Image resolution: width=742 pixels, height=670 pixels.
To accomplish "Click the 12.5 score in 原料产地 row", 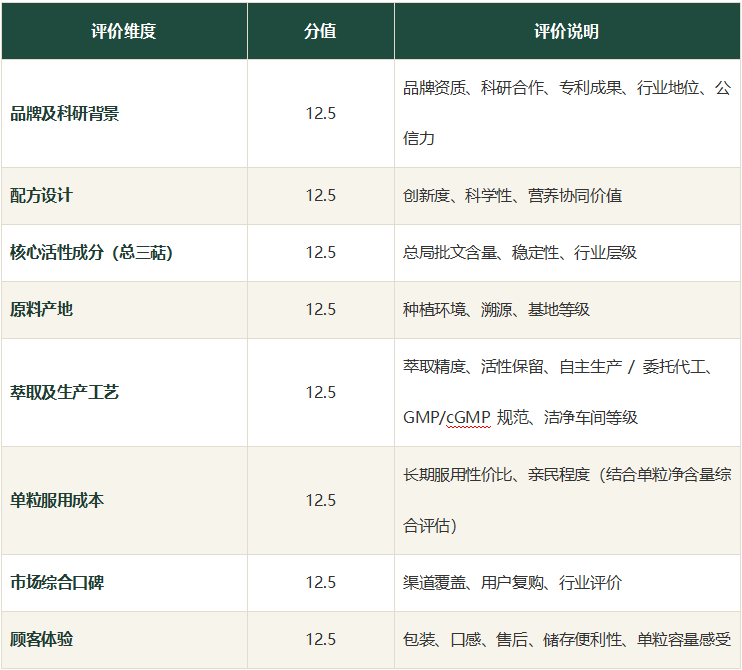I will coord(320,309).
